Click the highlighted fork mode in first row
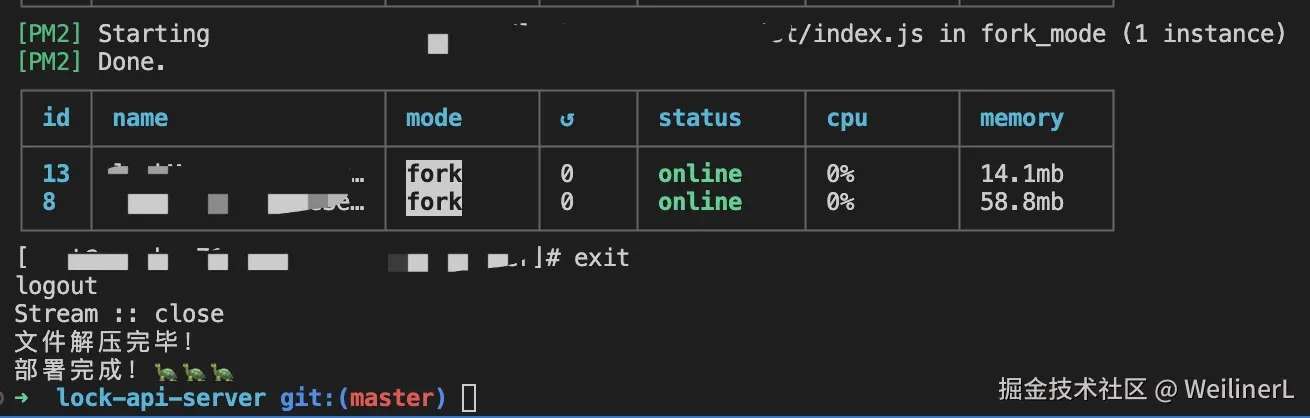This screenshot has height=418, width=1310. pos(434,173)
